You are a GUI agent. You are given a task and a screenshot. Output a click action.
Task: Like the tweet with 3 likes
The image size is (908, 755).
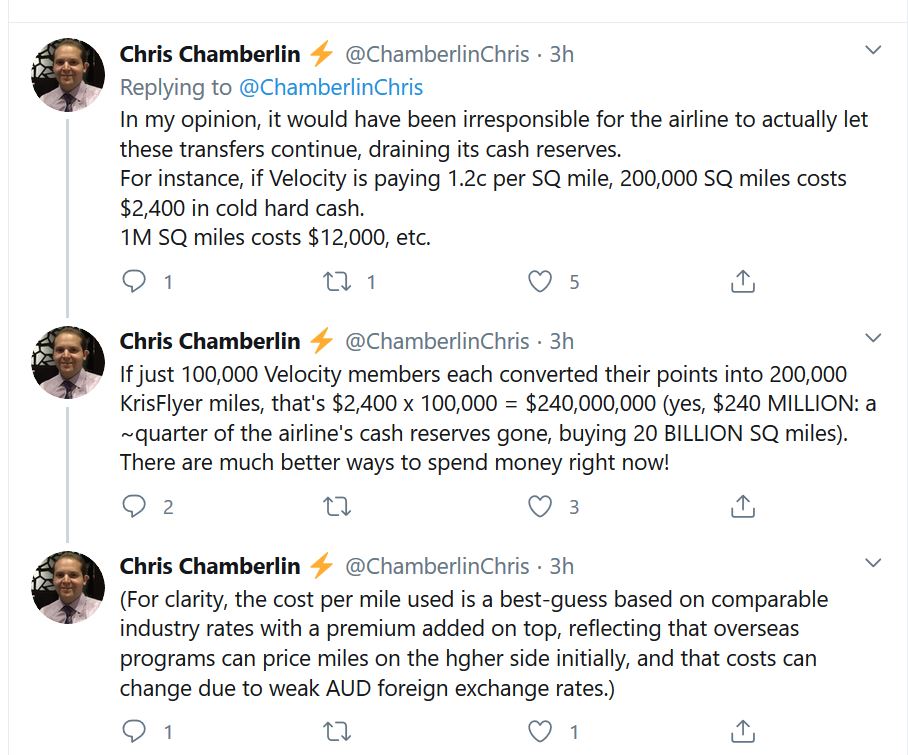pos(540,507)
